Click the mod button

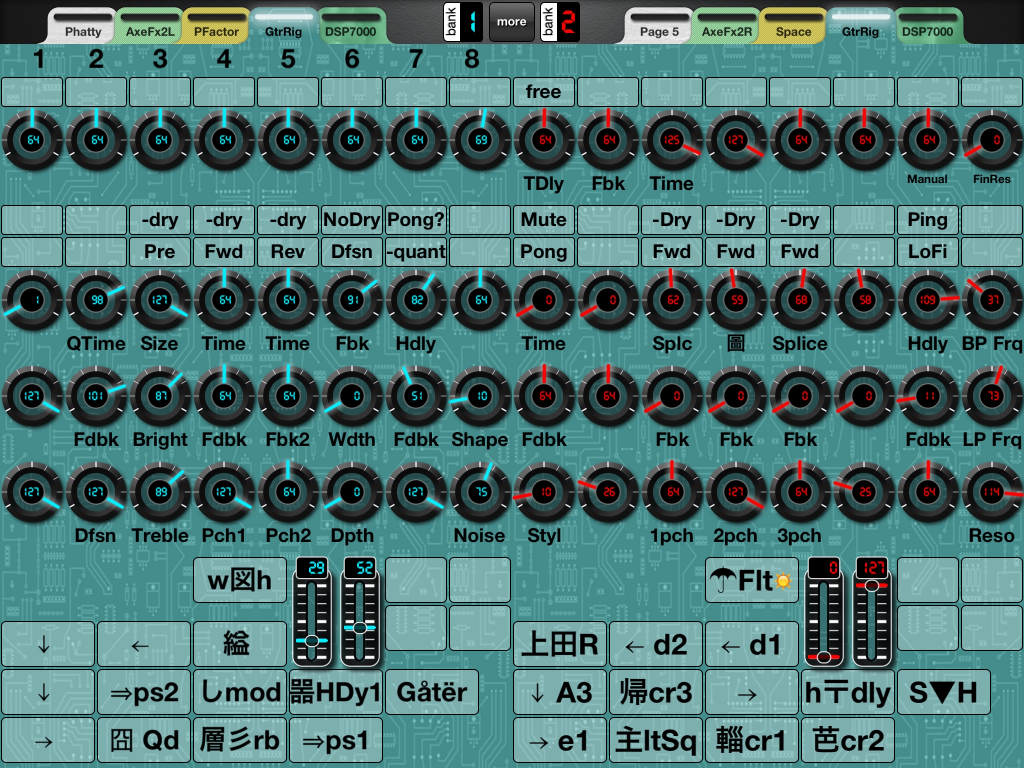(240, 692)
